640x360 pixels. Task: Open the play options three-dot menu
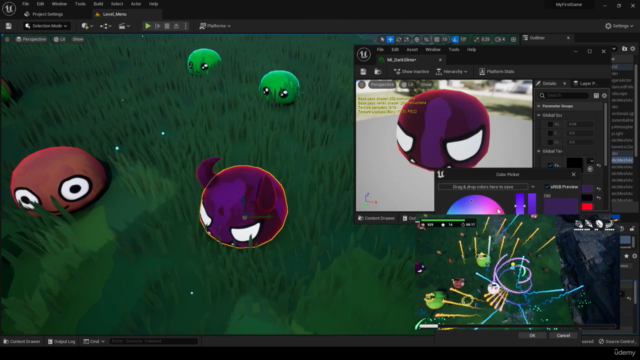(x=186, y=26)
